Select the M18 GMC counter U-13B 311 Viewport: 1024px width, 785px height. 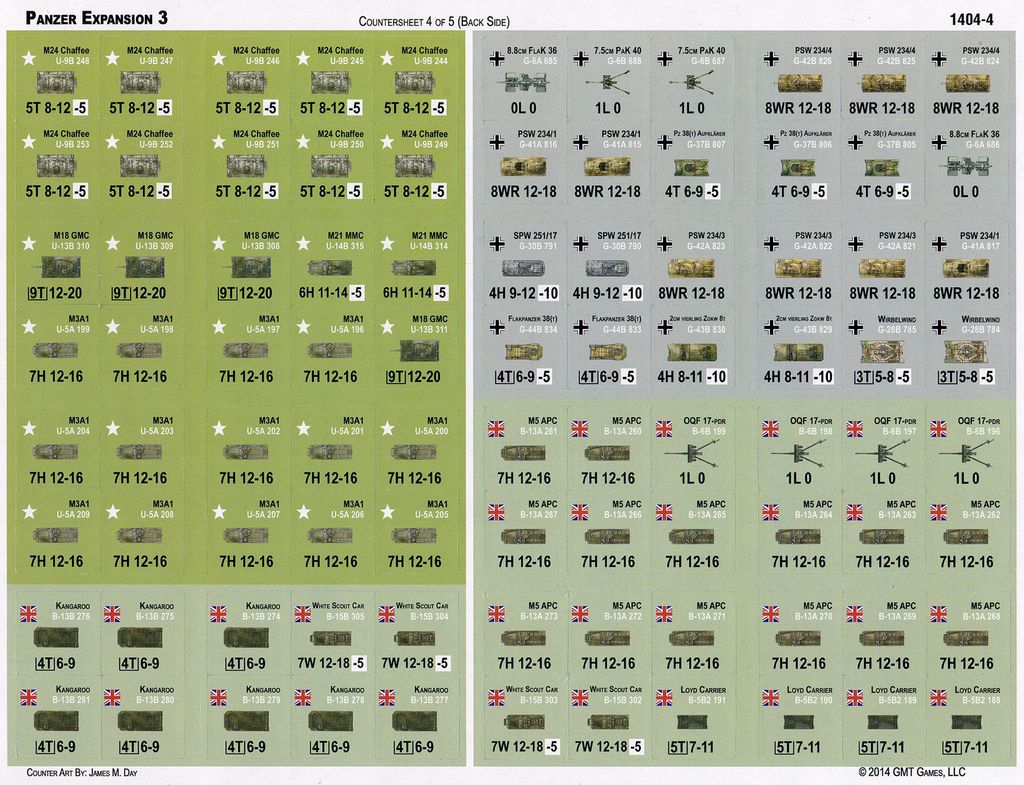pos(415,350)
